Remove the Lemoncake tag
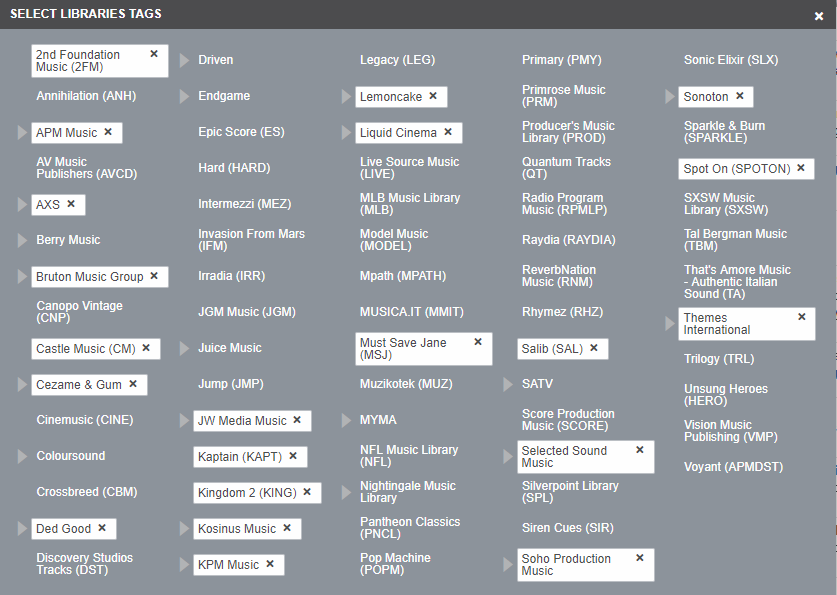Screen dimensions: 837x595 click(x=433, y=96)
